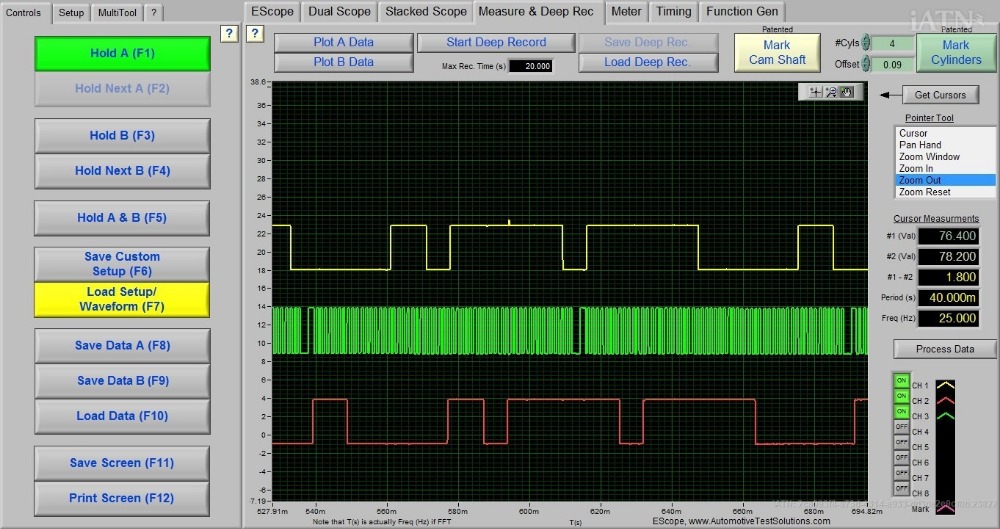Choose Zoom In in Pointer Tool list
The height and width of the screenshot is (529, 1000).
click(945, 168)
